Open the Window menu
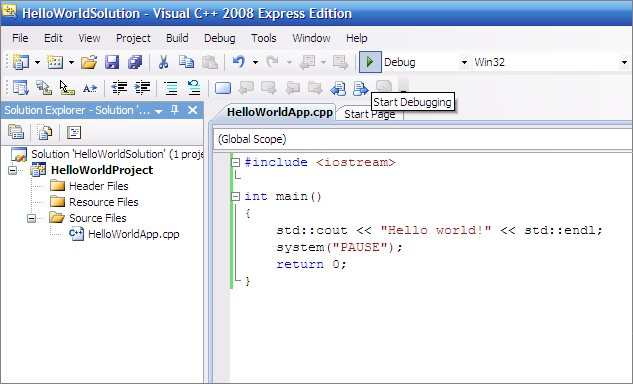633x384 pixels. 311,38
